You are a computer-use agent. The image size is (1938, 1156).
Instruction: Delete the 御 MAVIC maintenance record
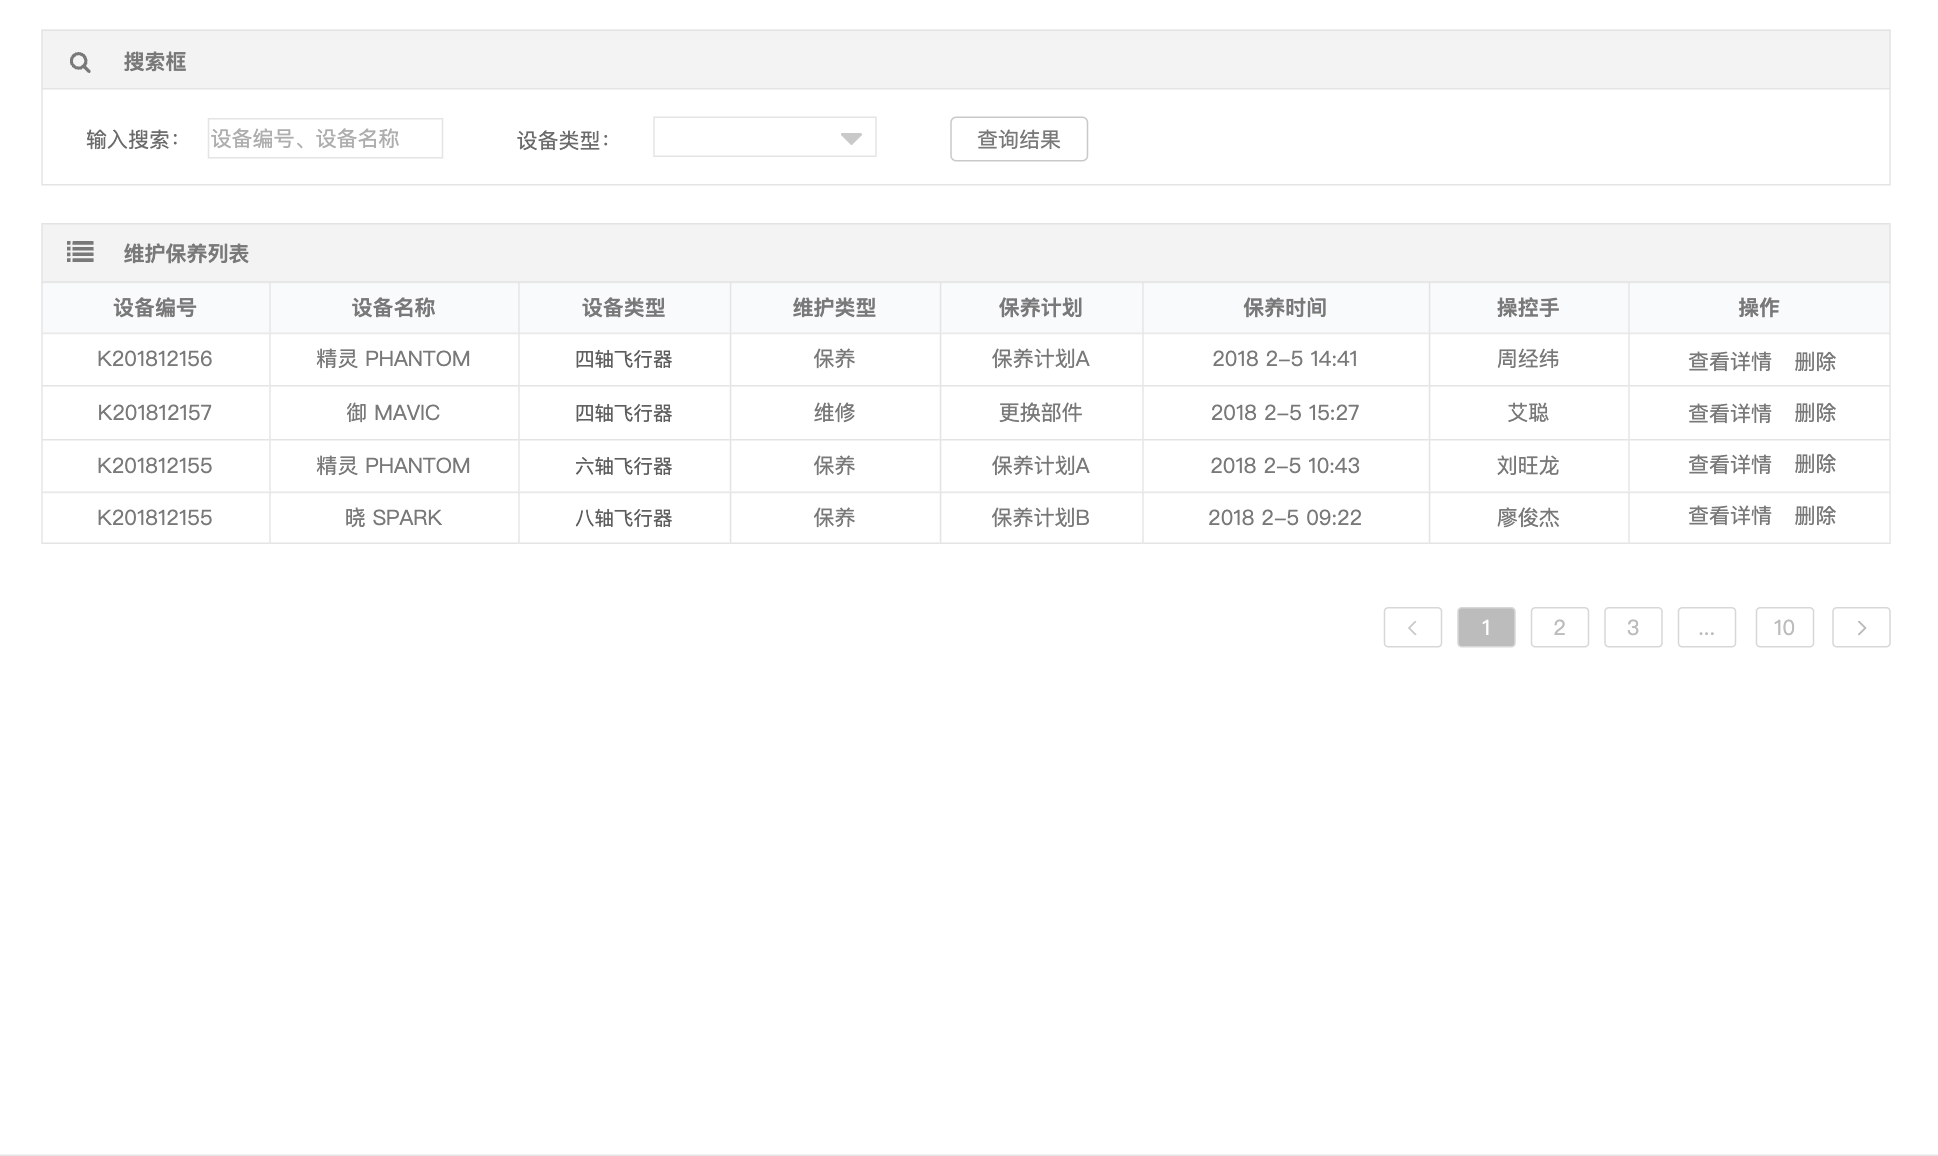[x=1814, y=413]
